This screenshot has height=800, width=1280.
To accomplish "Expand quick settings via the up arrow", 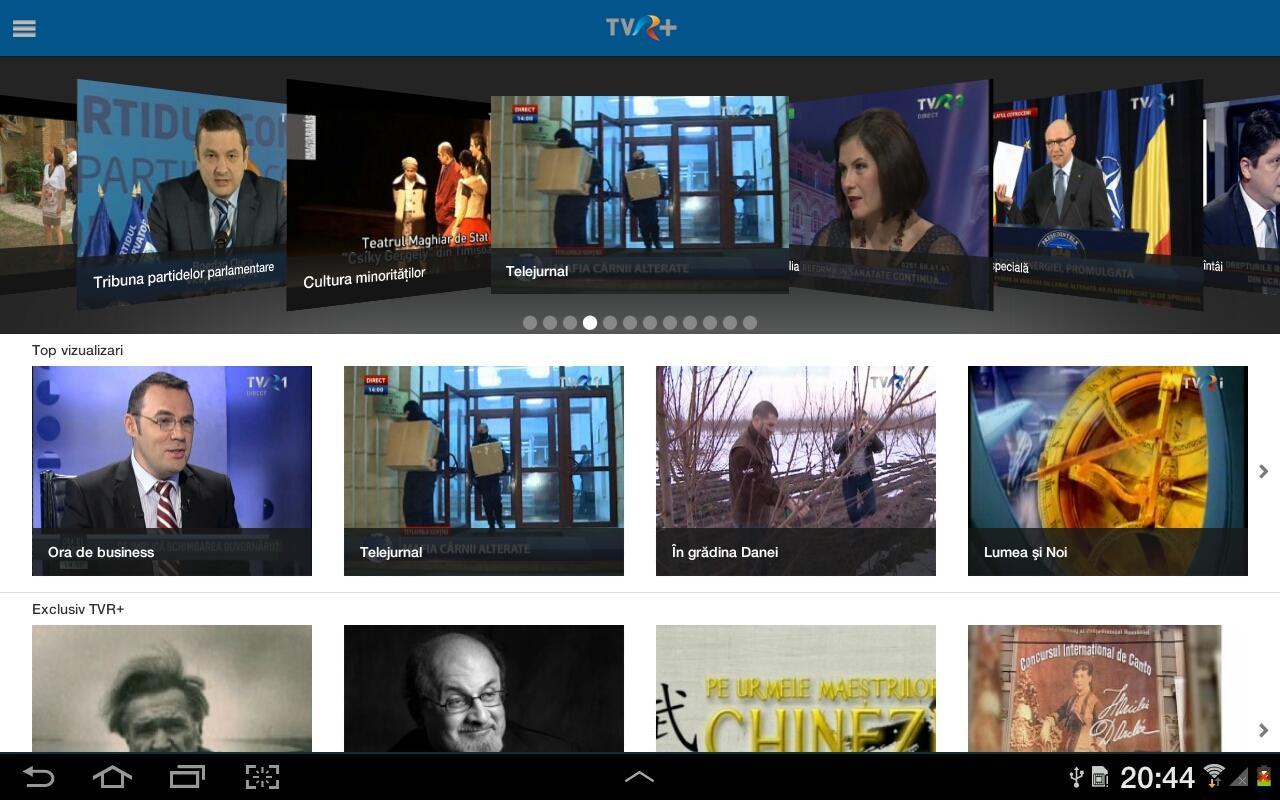I will click(x=640, y=775).
